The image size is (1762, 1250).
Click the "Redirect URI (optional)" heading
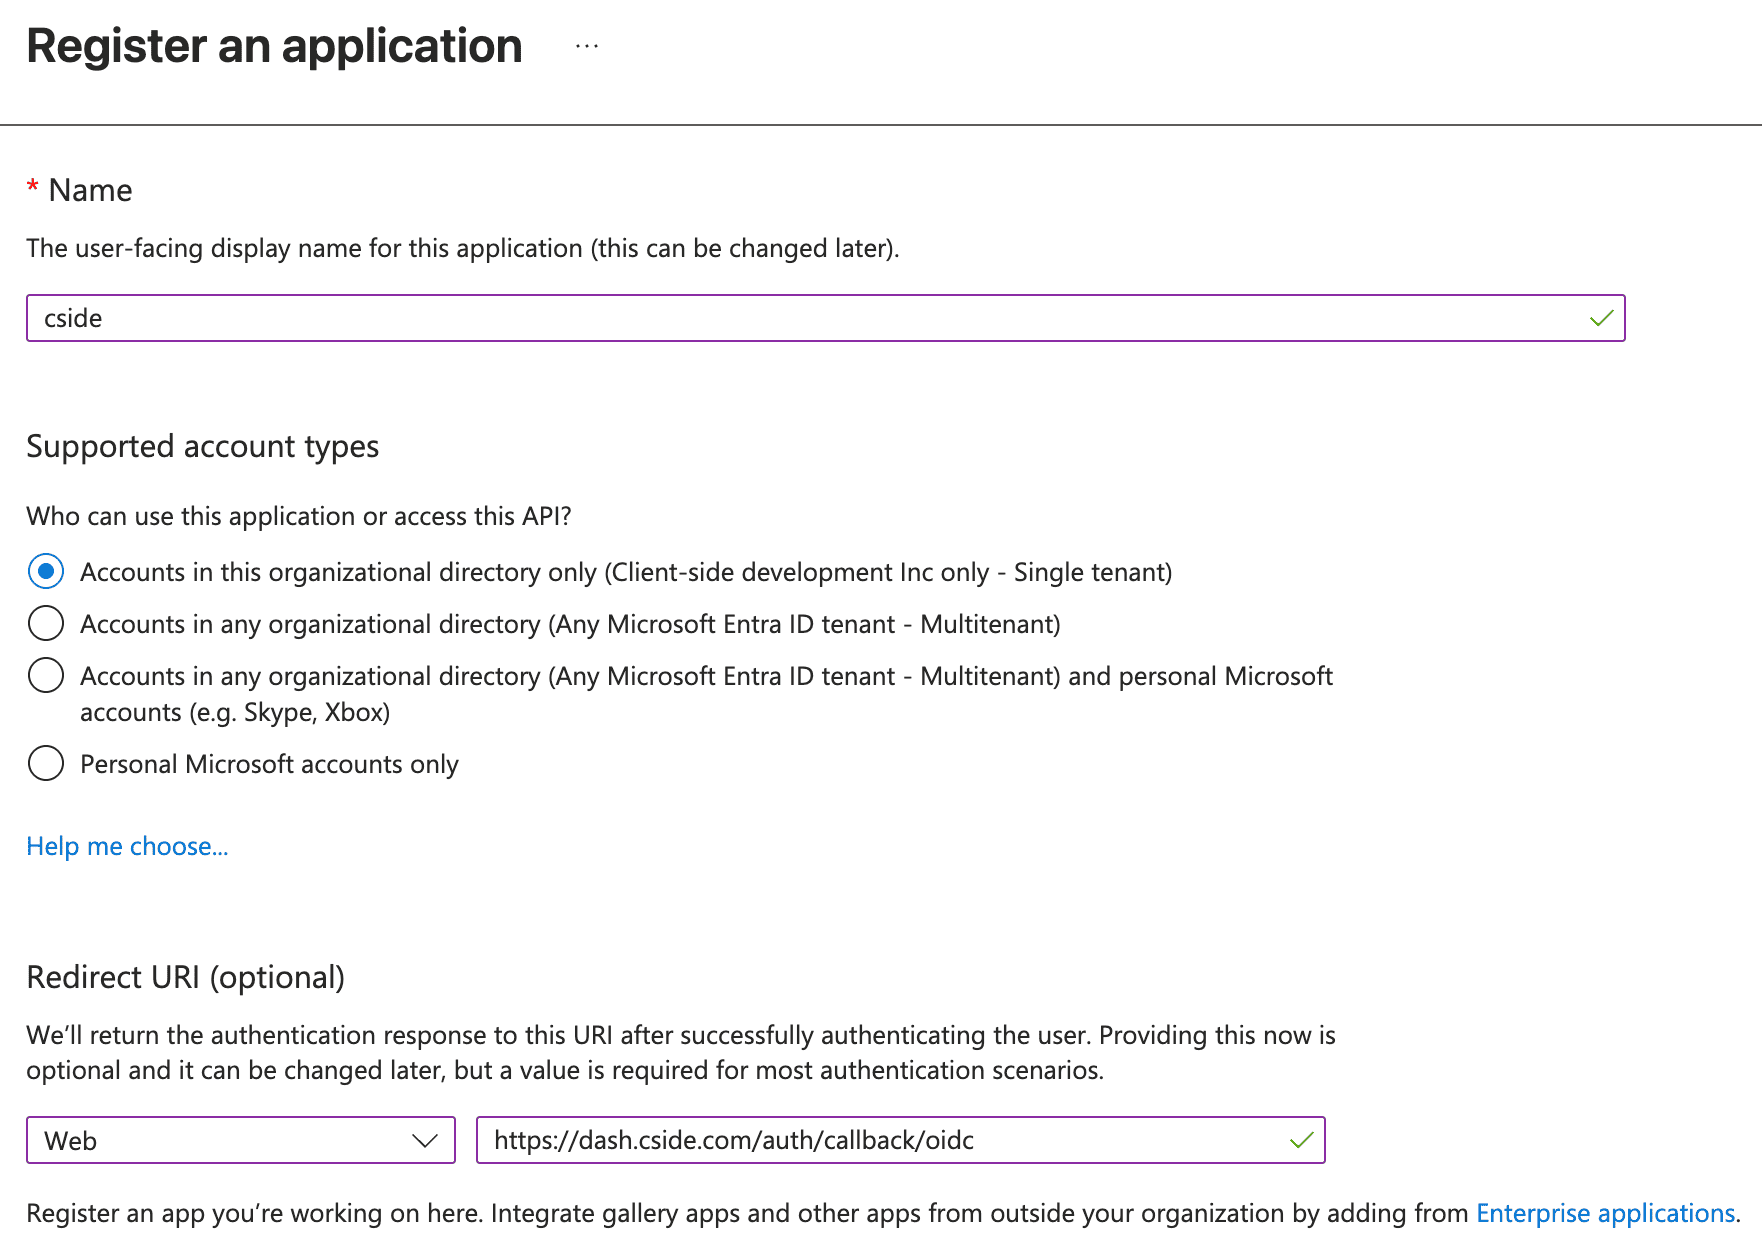click(x=186, y=977)
